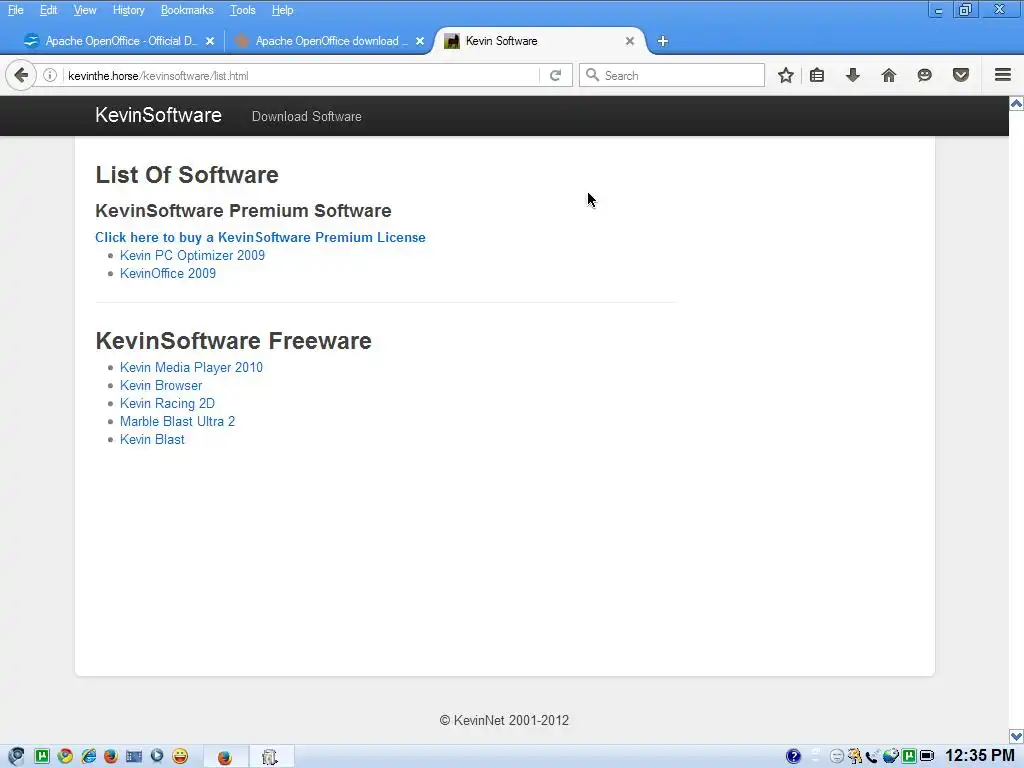Viewport: 1024px width, 768px height.
Task: Click the battery tray icon
Action: click(x=927, y=756)
